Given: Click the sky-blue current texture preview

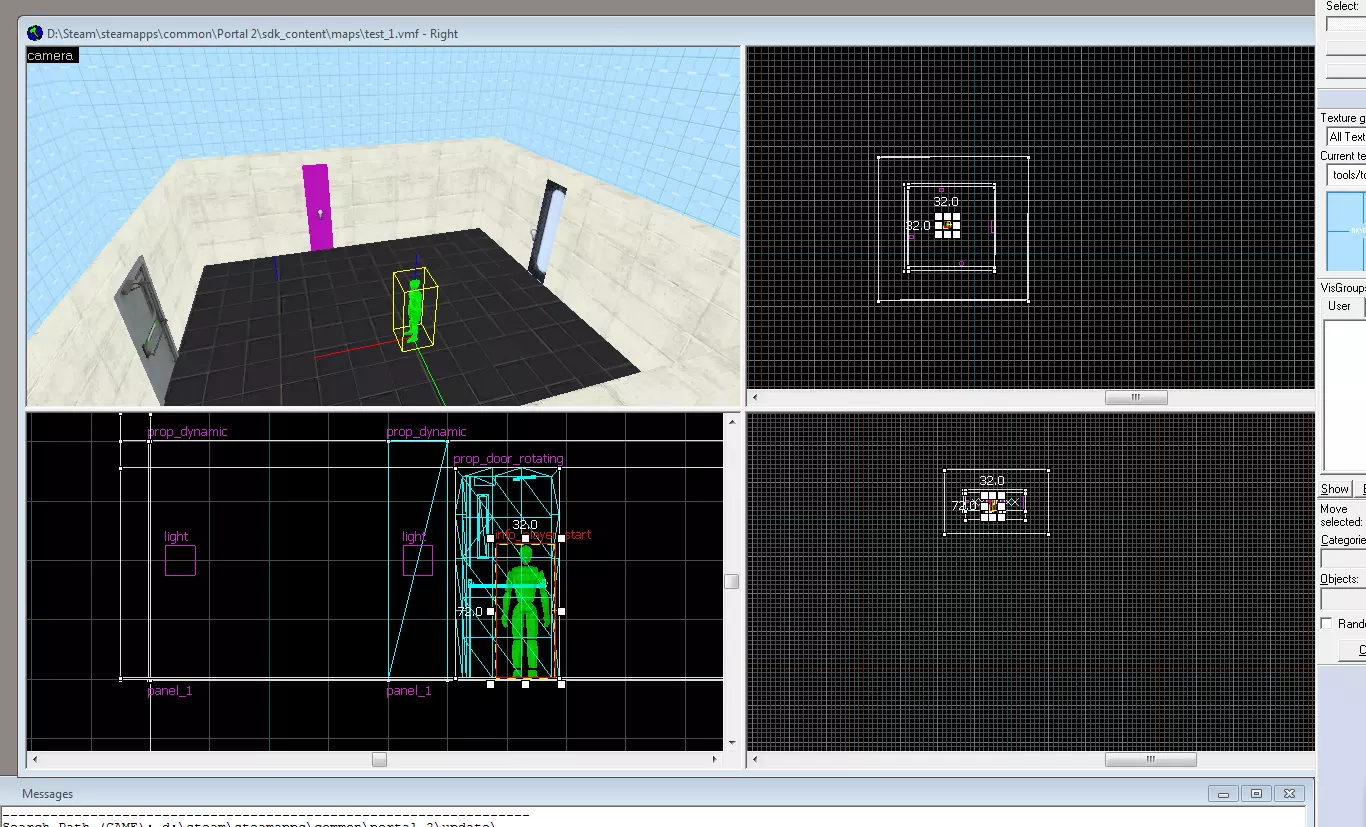Looking at the screenshot, I should coord(1346,231).
